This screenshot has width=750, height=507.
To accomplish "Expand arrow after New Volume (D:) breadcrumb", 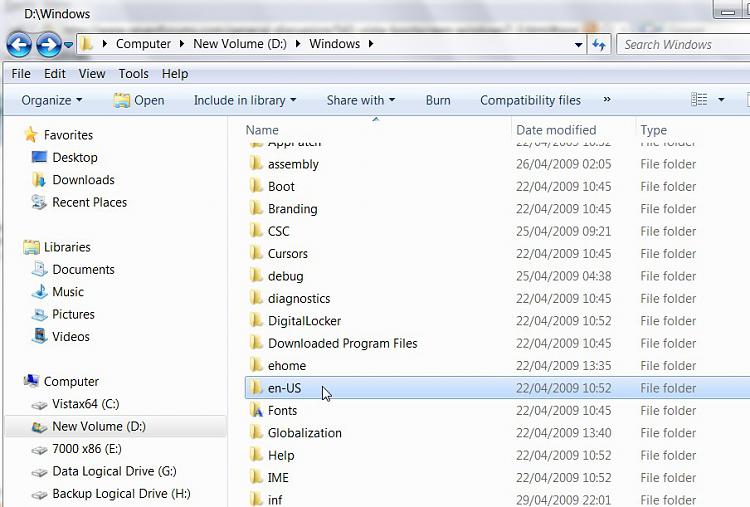I will (x=298, y=44).
